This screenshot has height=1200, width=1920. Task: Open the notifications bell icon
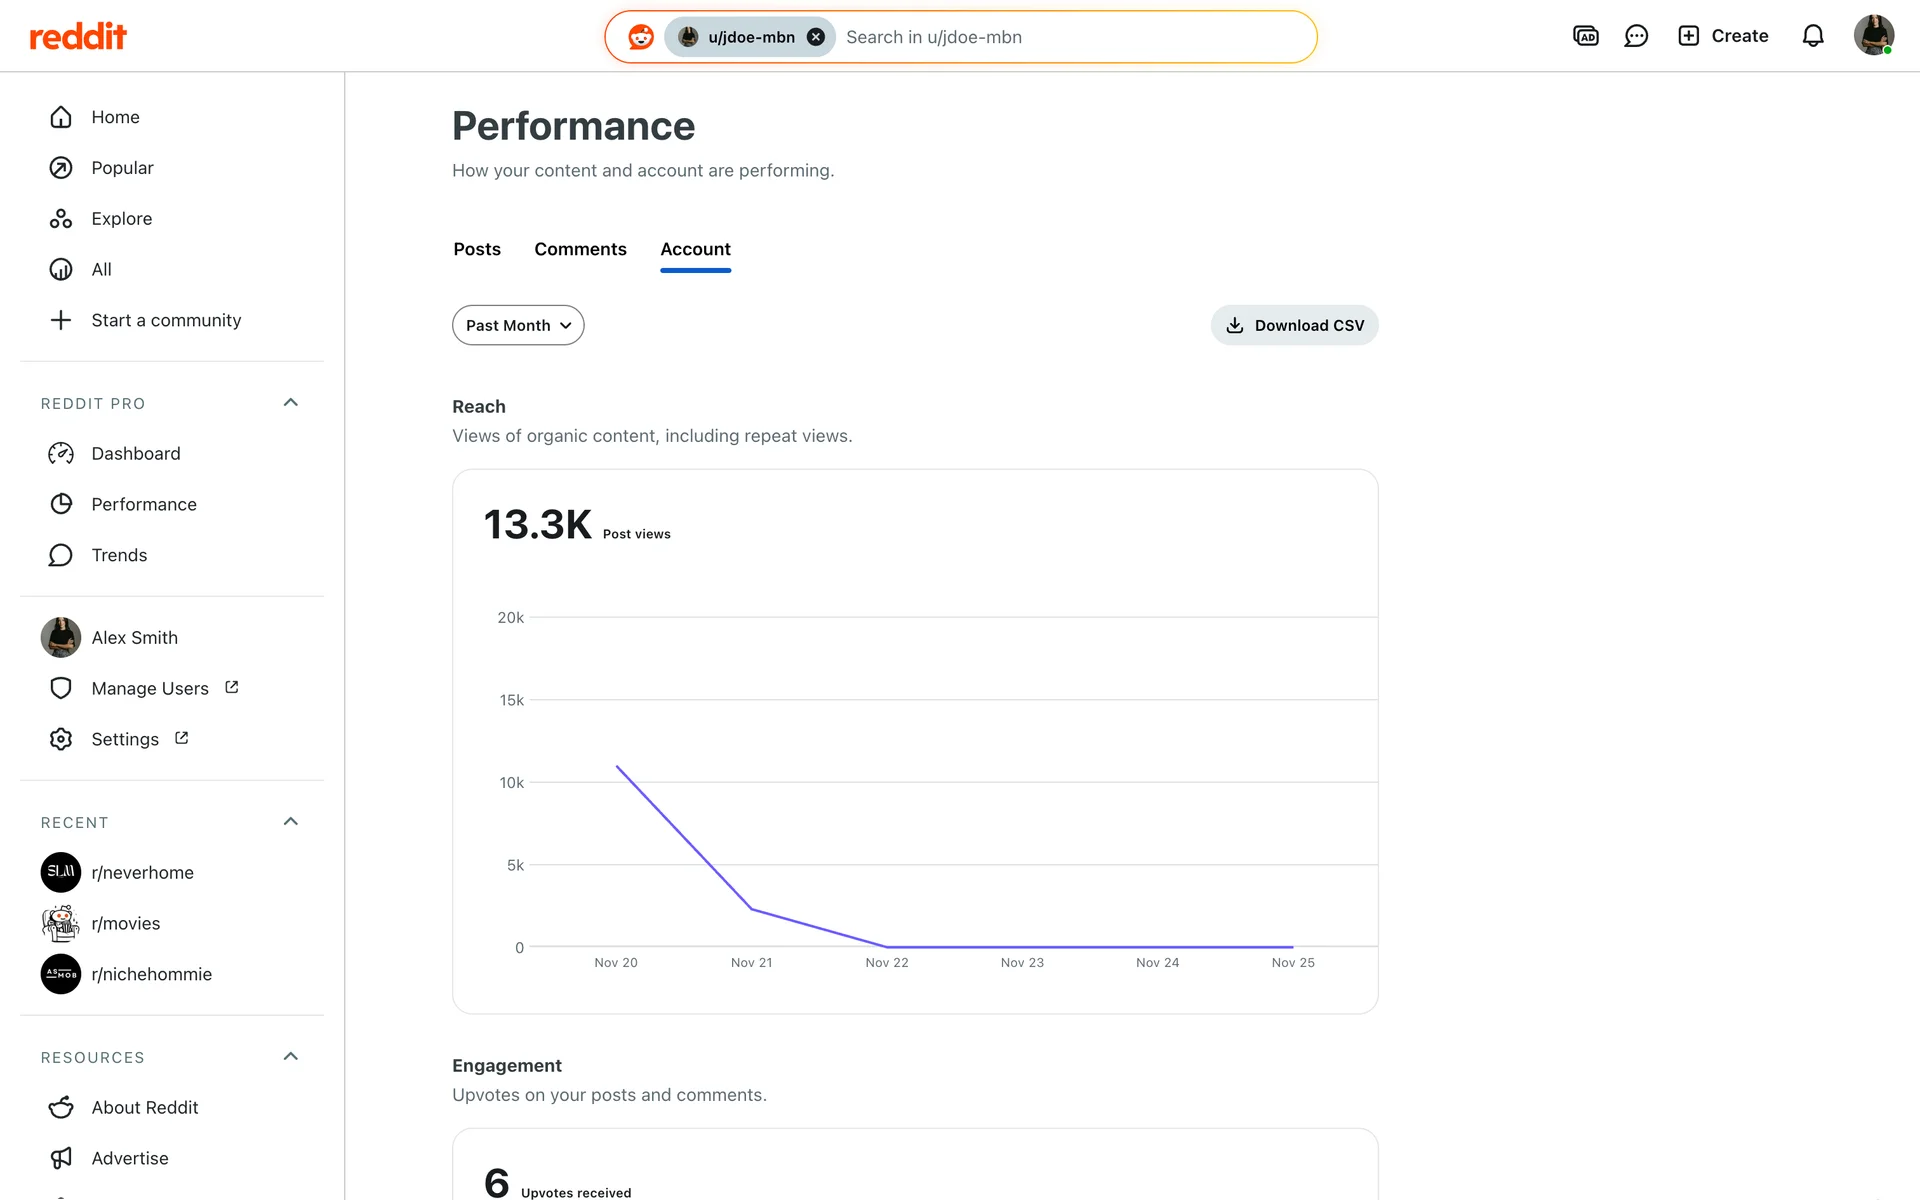point(1812,36)
